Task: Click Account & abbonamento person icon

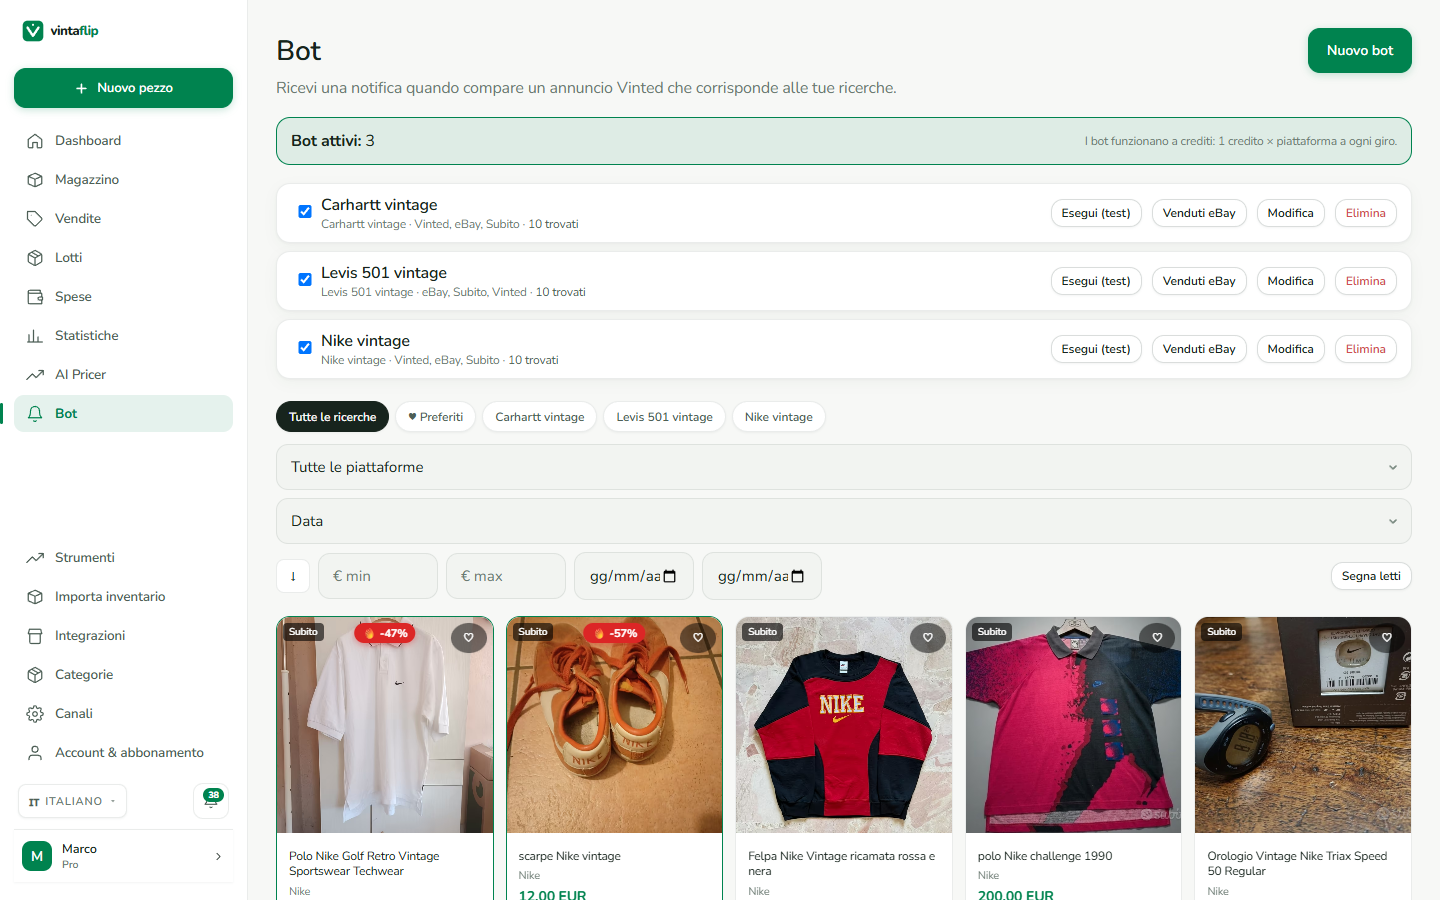Action: tap(35, 753)
